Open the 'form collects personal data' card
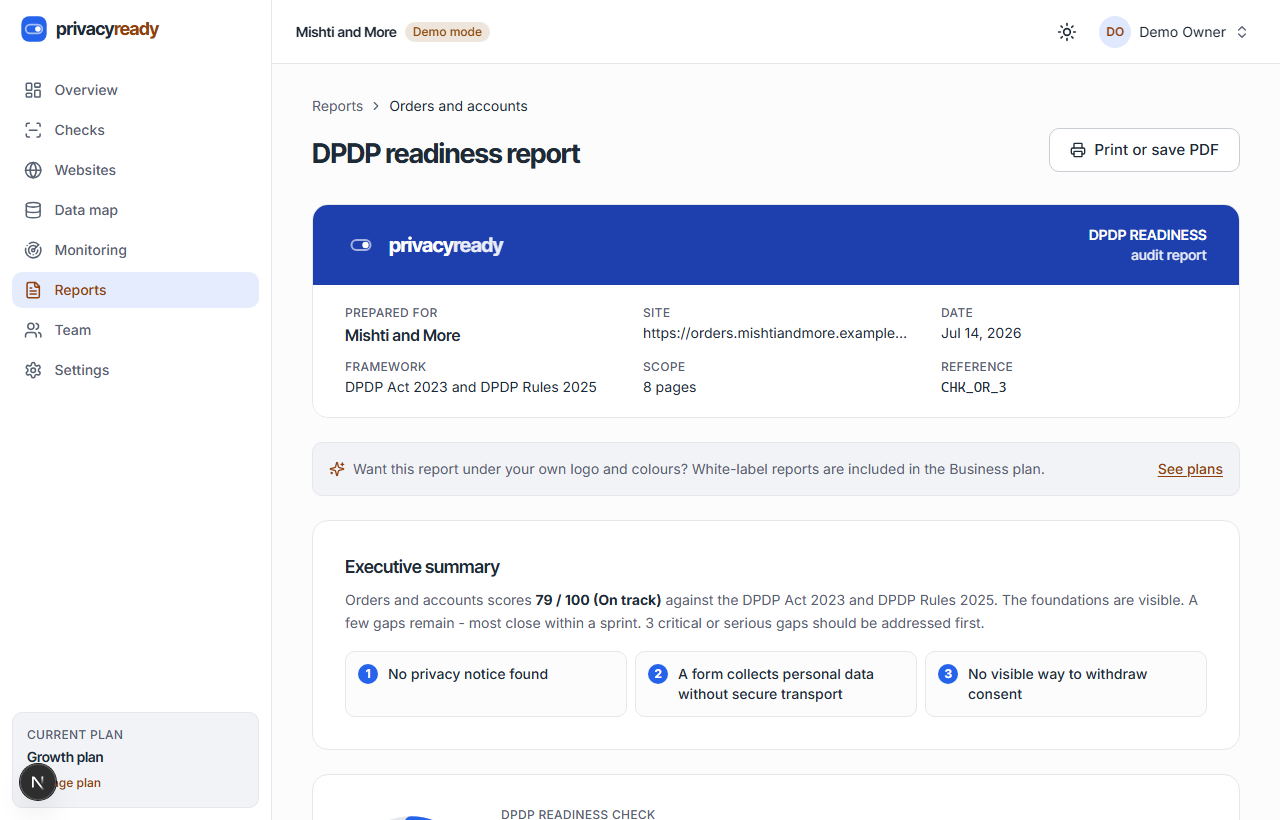 pos(776,684)
